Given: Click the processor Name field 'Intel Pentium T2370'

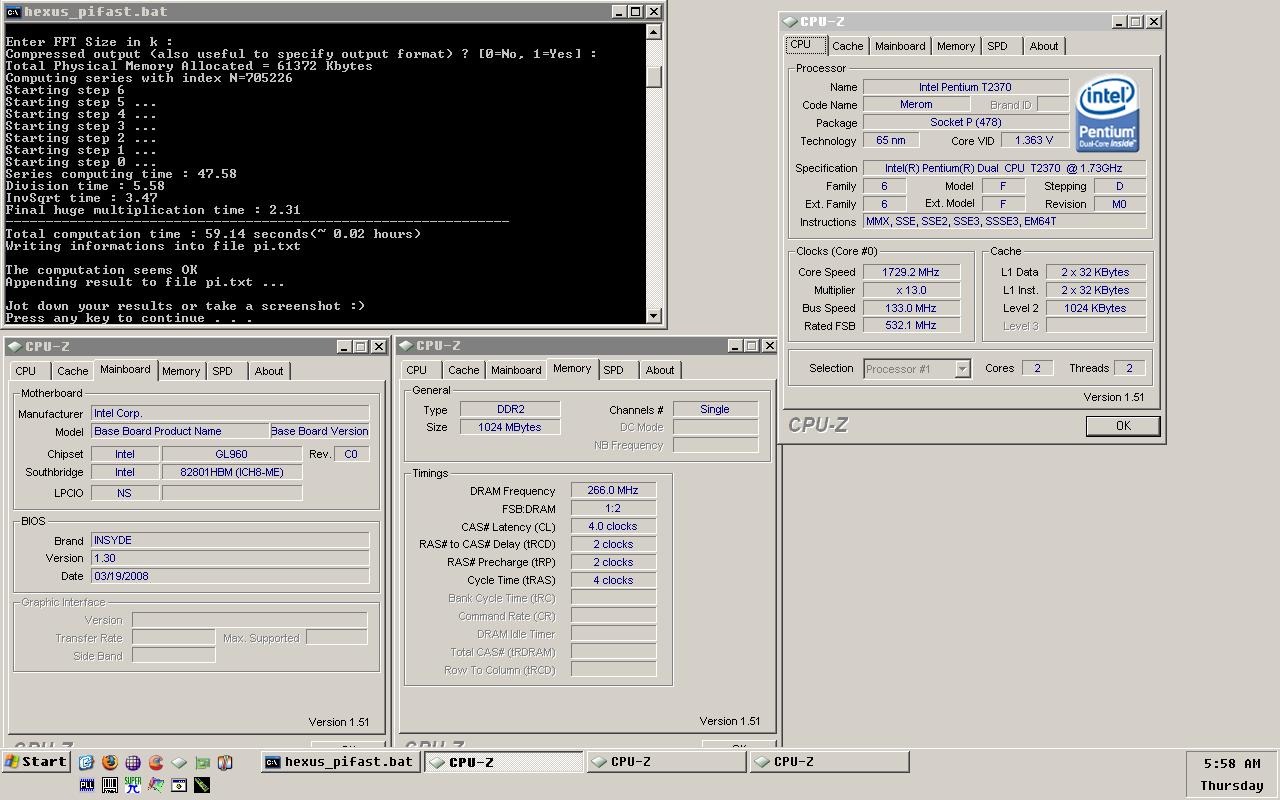Looking at the screenshot, I should click(x=965, y=87).
